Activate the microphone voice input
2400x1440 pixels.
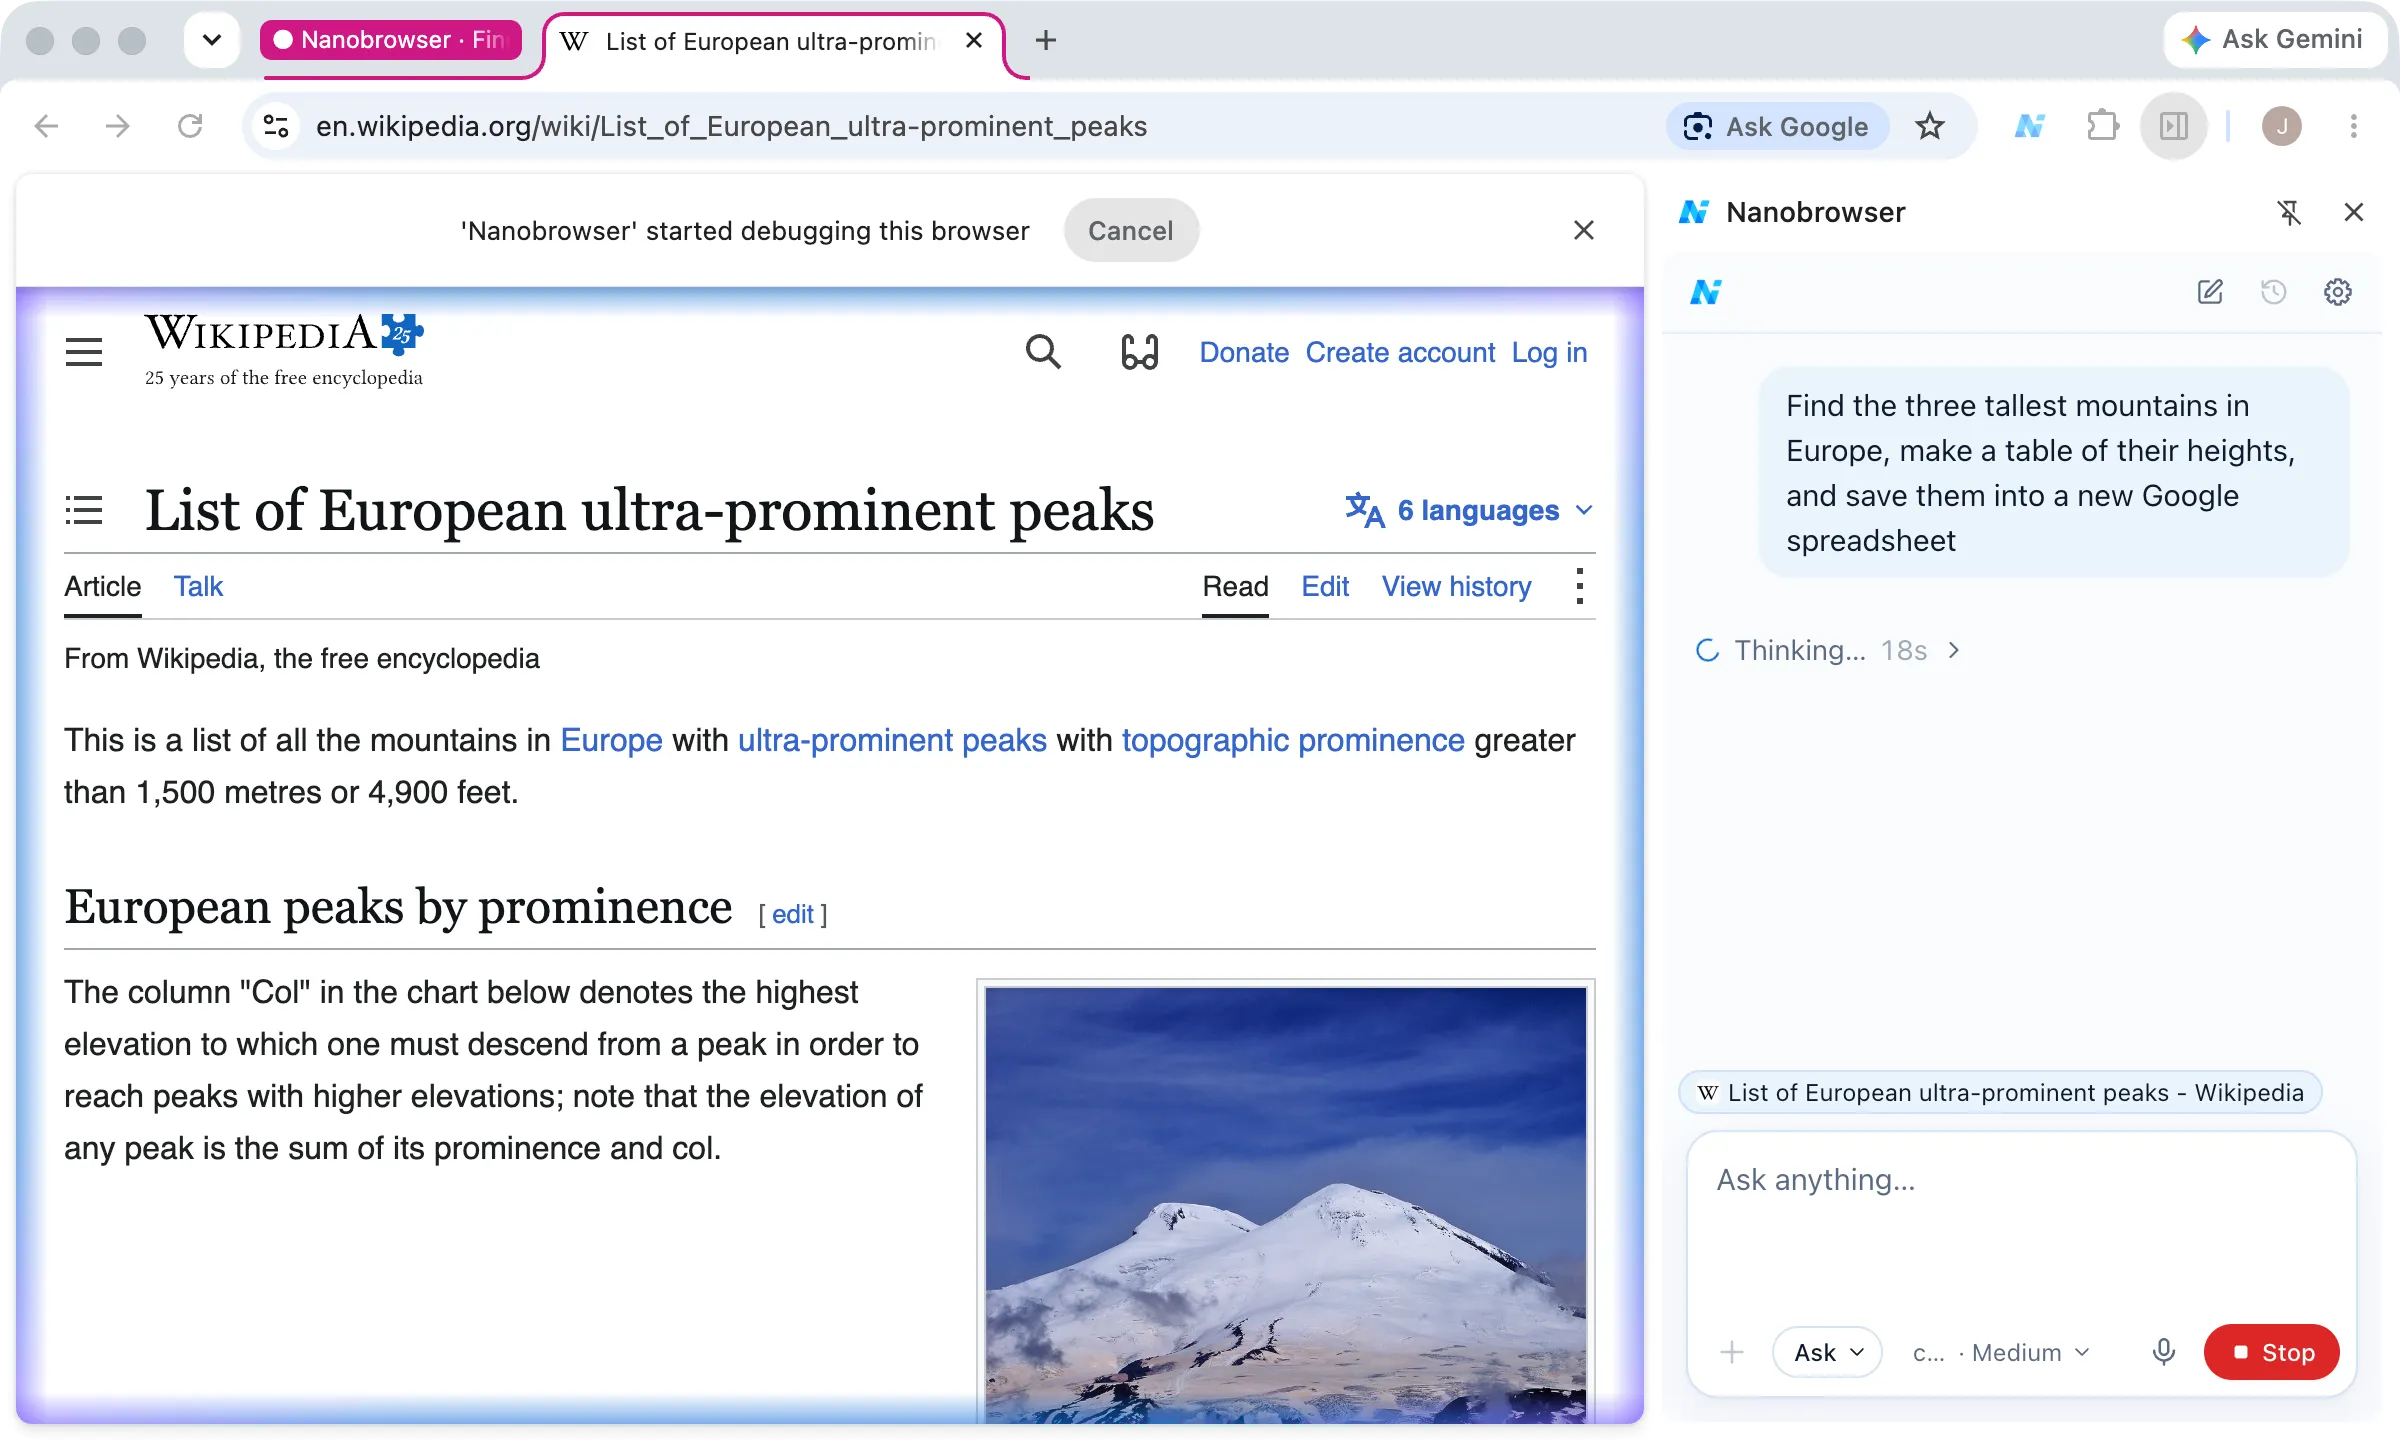coord(2164,1352)
